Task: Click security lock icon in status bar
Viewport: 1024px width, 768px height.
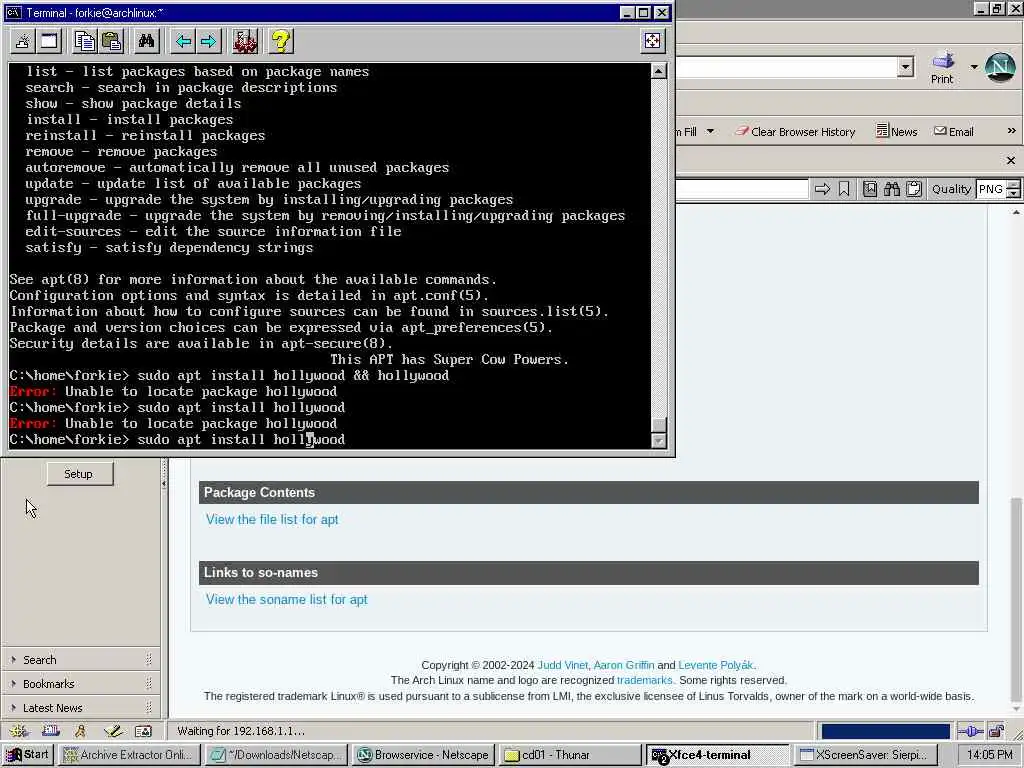Action: click(x=997, y=731)
